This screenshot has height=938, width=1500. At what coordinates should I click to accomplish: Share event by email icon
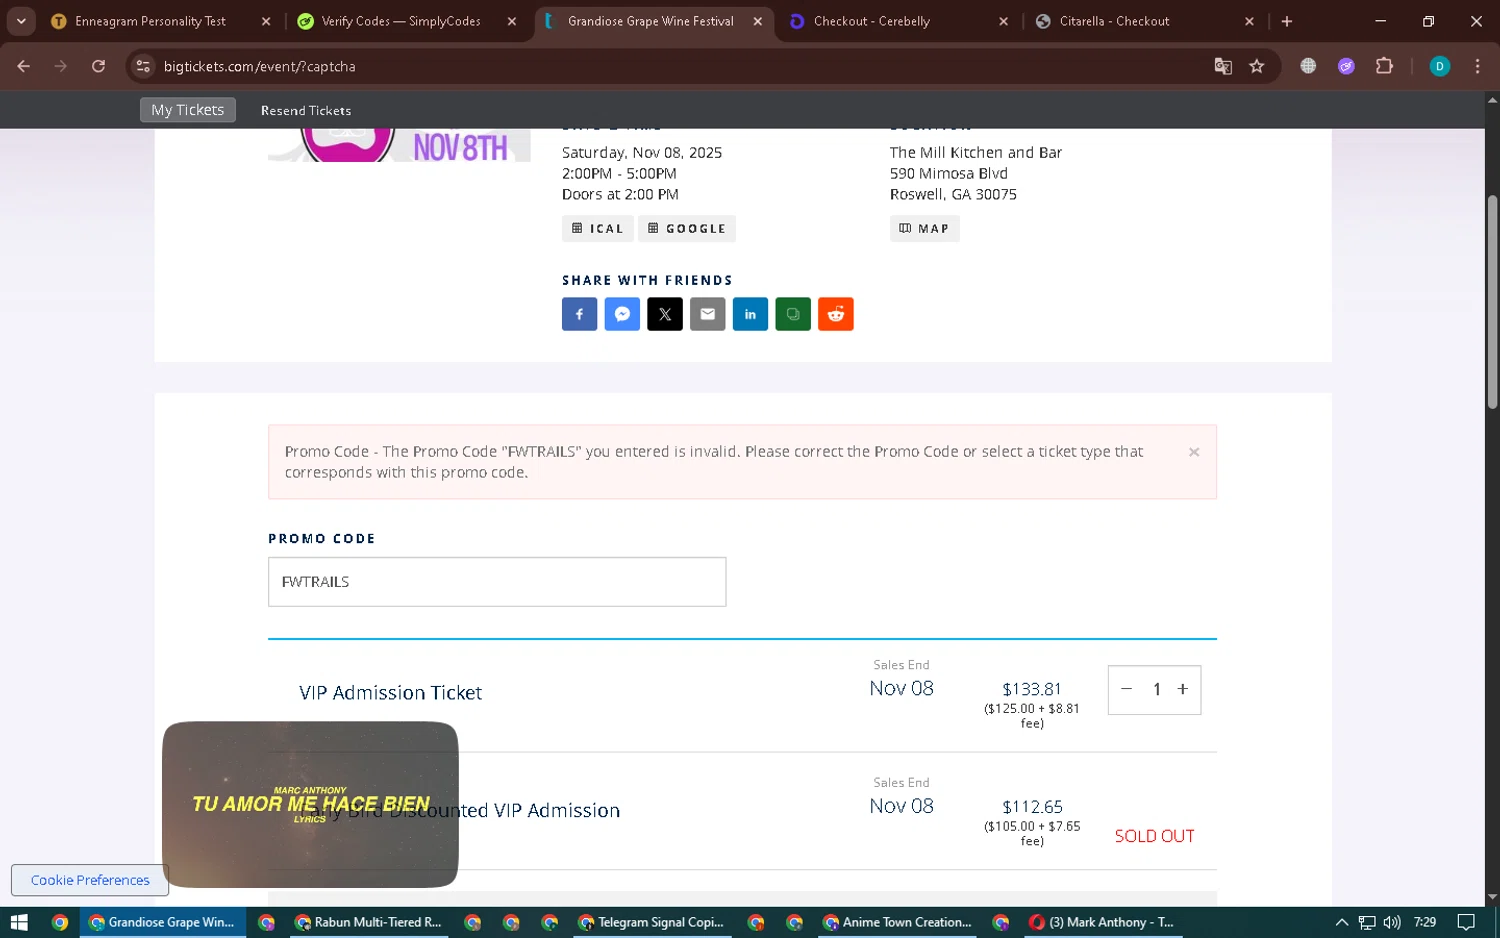pyautogui.click(x=708, y=314)
